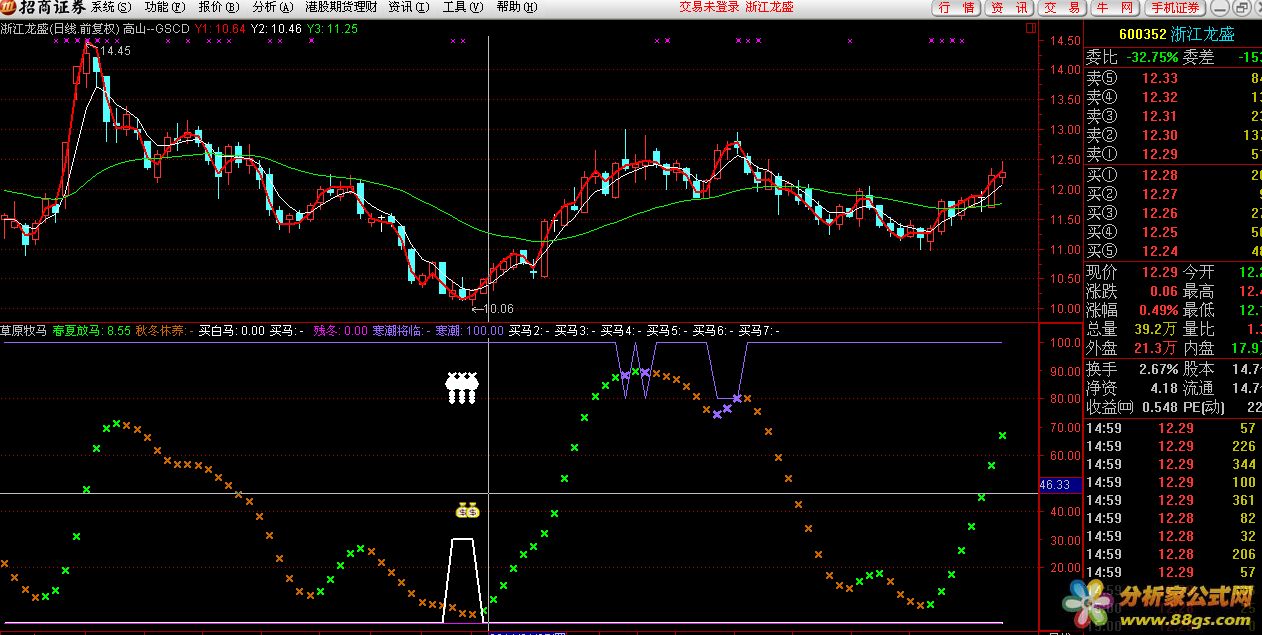Click the 牛网 button
Image resolution: width=1262 pixels, height=635 pixels.
(1113, 8)
